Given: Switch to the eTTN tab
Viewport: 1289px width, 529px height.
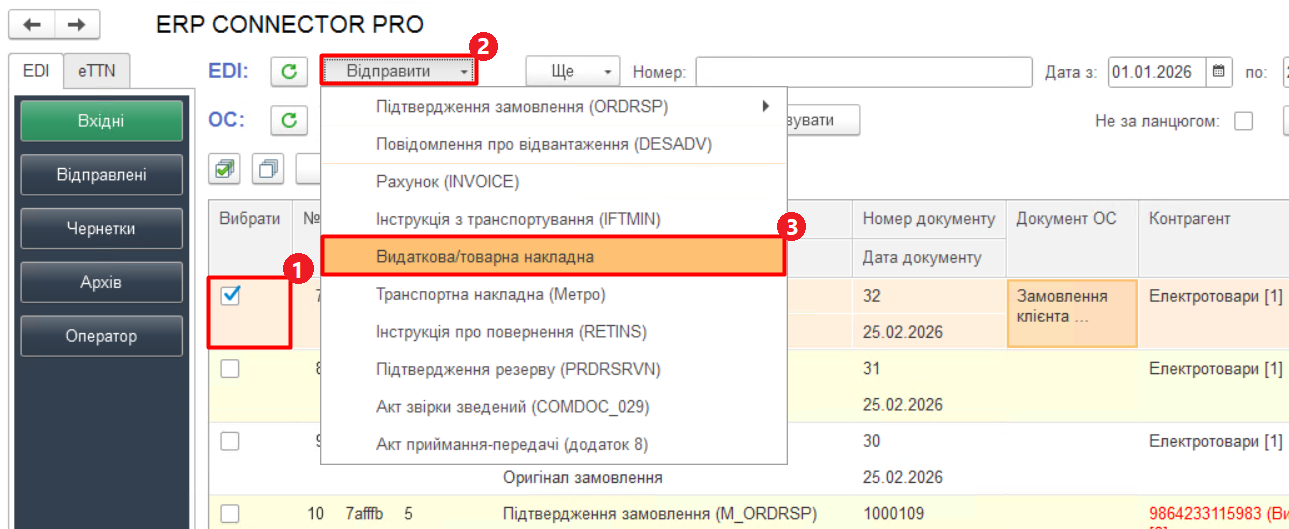Looking at the screenshot, I should [x=96, y=72].
